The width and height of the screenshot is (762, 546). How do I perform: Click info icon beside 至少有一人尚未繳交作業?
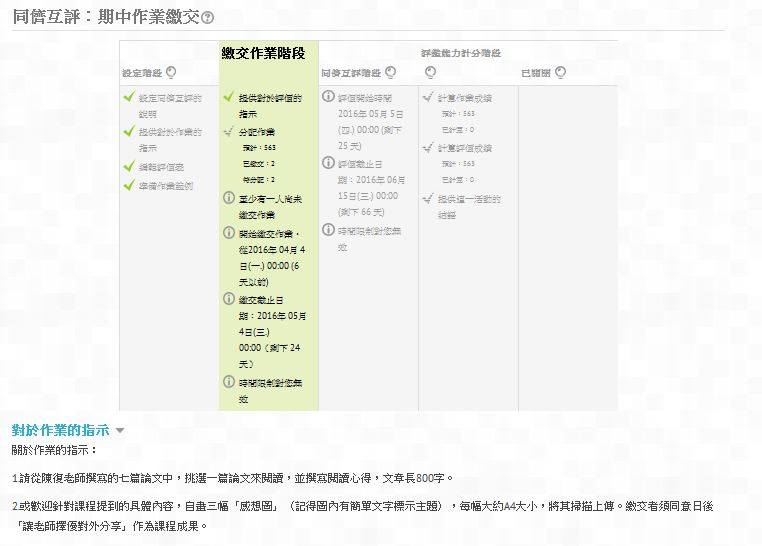tap(229, 198)
